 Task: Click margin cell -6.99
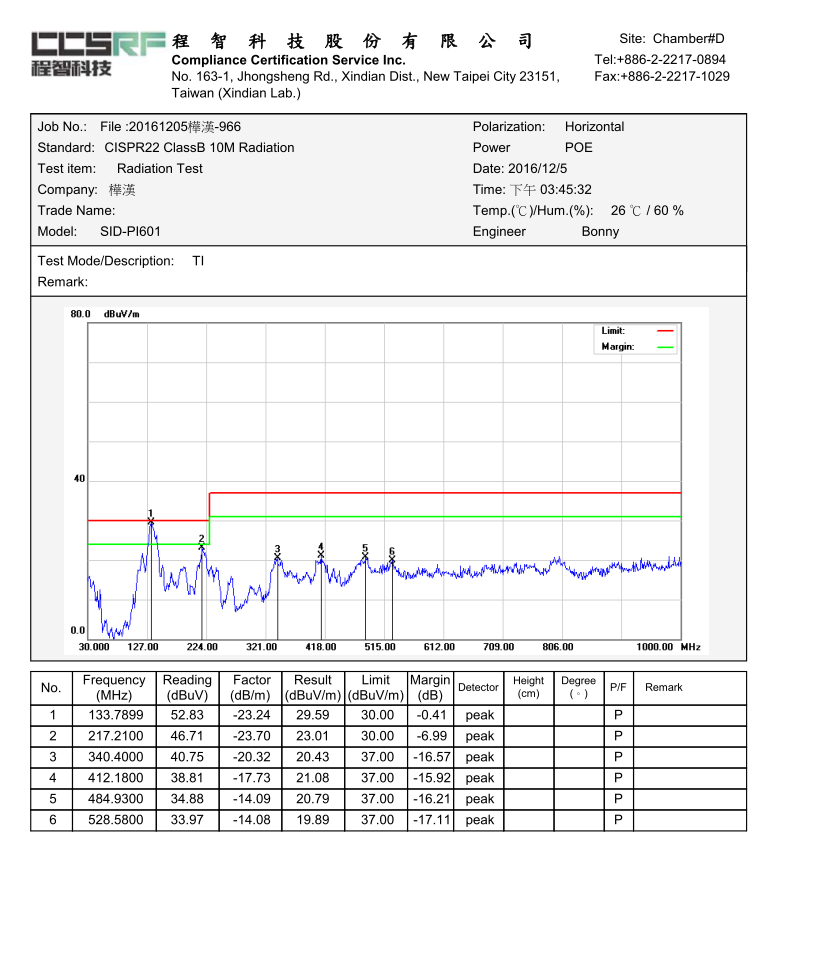431,736
